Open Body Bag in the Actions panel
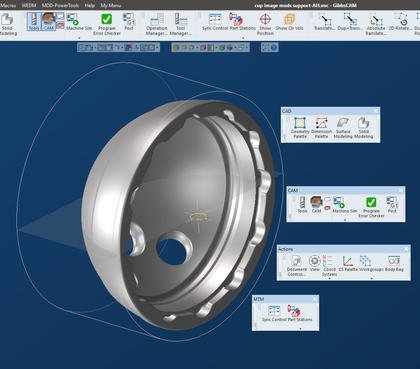Viewport: 420px width, 369px height. (x=394, y=263)
